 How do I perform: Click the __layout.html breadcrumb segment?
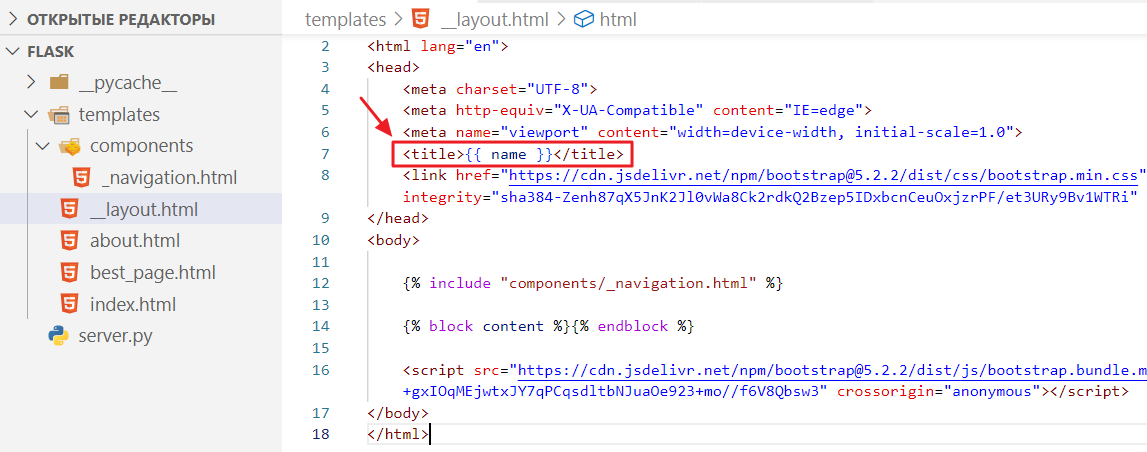click(x=494, y=19)
